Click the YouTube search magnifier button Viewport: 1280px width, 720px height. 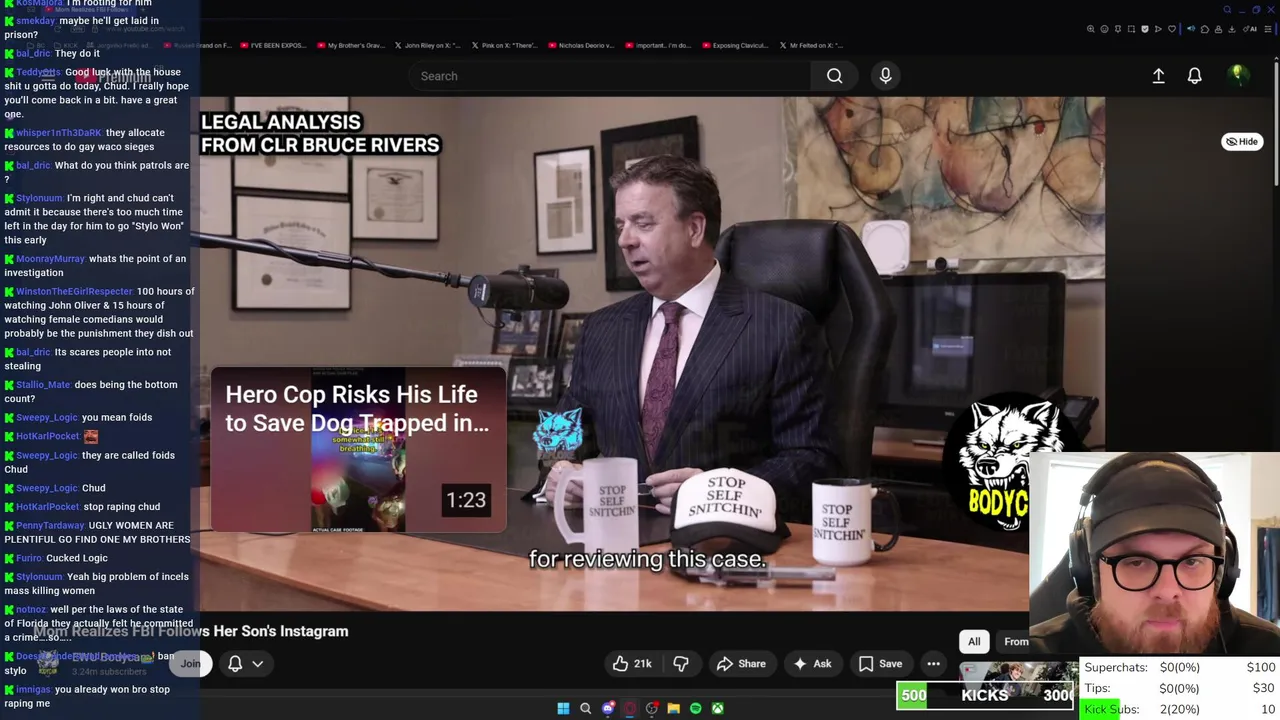click(834, 76)
